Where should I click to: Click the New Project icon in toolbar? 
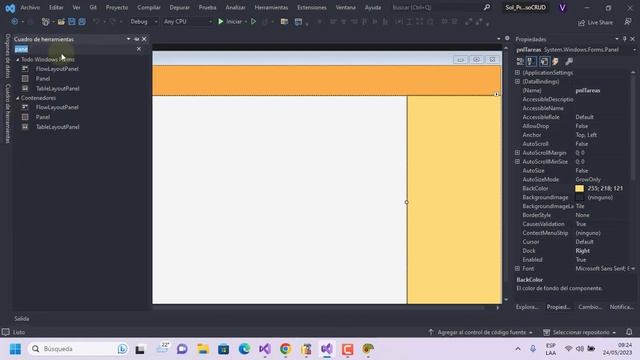[45, 21]
